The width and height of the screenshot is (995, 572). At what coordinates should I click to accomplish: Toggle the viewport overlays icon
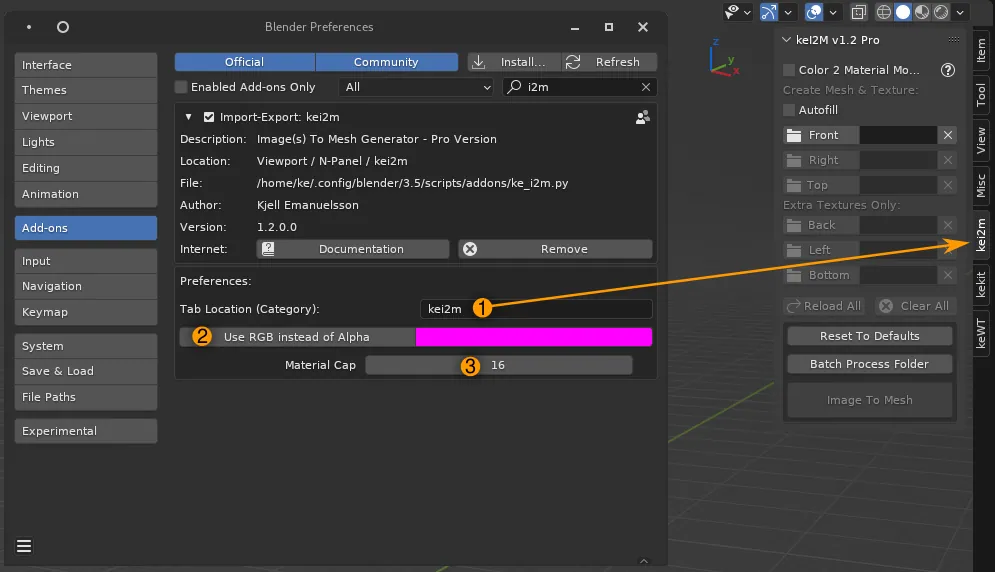click(x=815, y=12)
